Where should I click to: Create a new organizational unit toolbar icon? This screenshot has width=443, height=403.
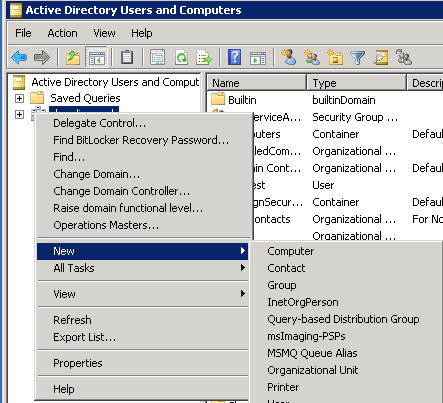[x=335, y=57]
